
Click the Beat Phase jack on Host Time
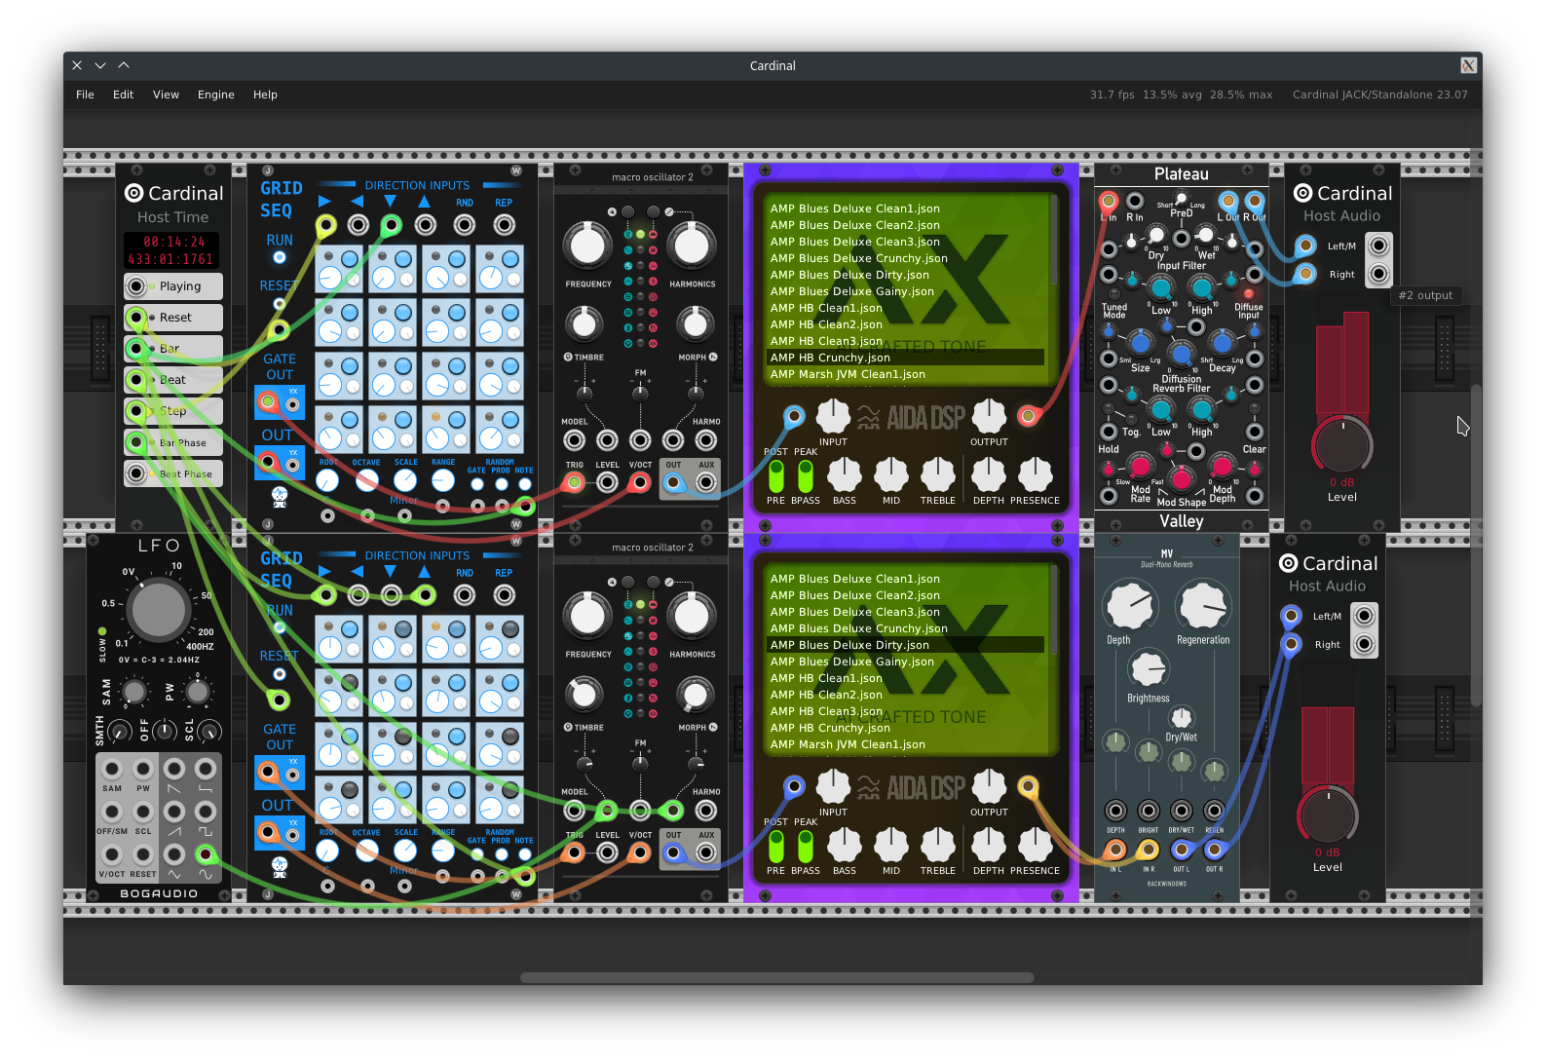tap(137, 473)
